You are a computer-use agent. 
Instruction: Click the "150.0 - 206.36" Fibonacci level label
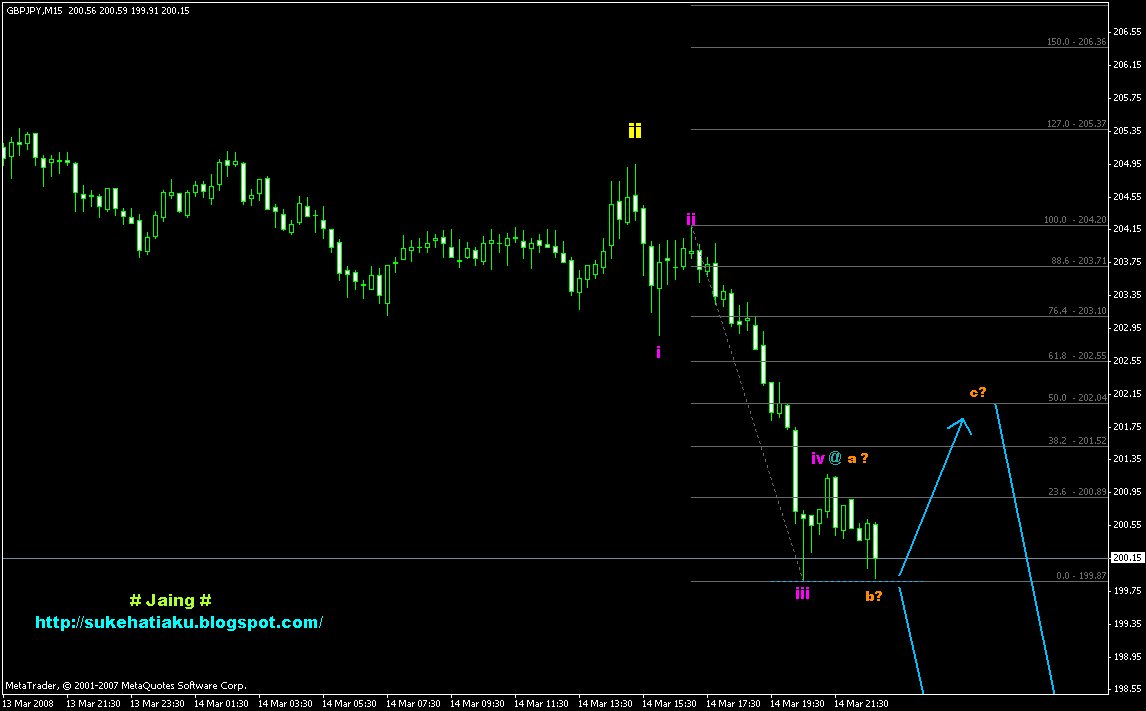1077,42
